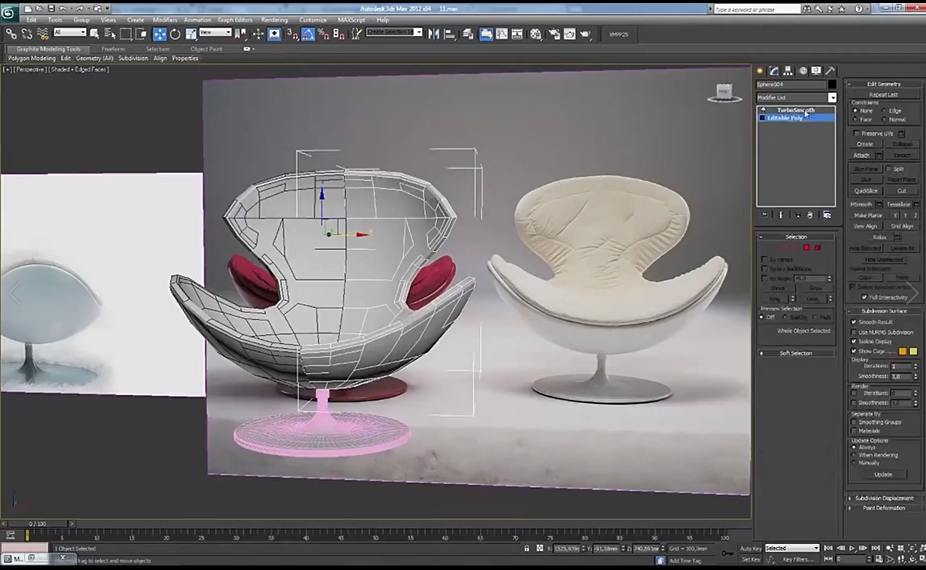Choose Rectangular Selection Region tool
Screen dimensions: 926x570
tap(126, 34)
